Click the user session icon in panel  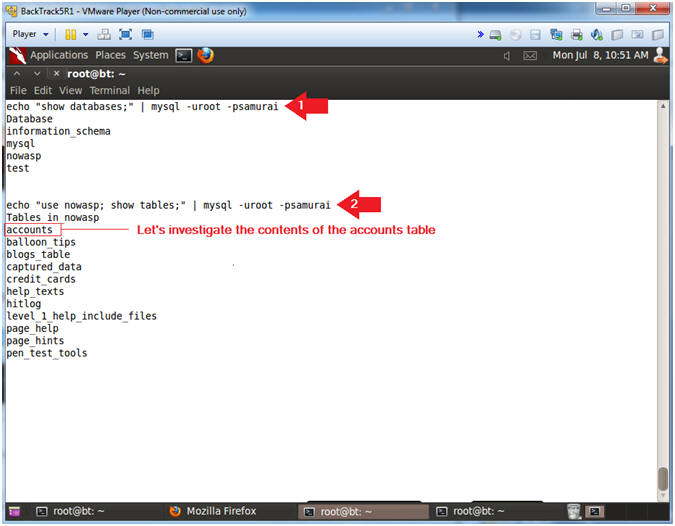pos(660,56)
